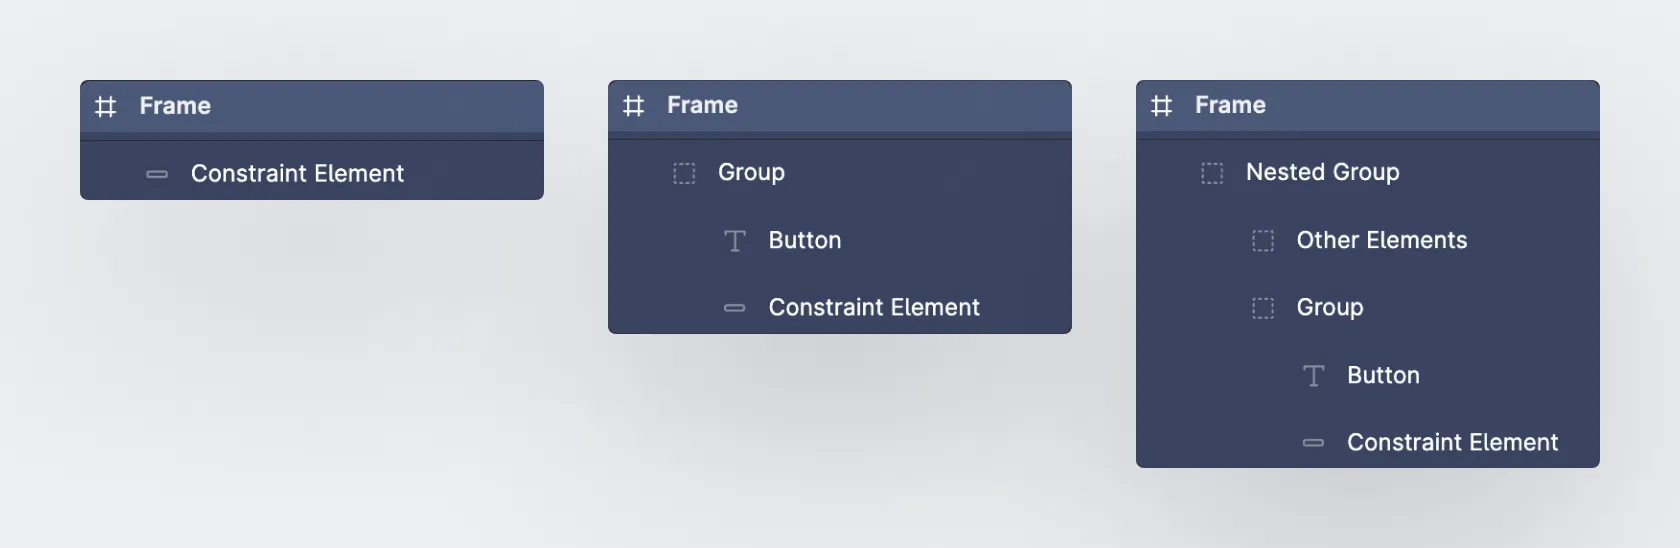The image size is (1680, 548).
Task: Select the Nested Group layer
Action: [x=1322, y=172]
